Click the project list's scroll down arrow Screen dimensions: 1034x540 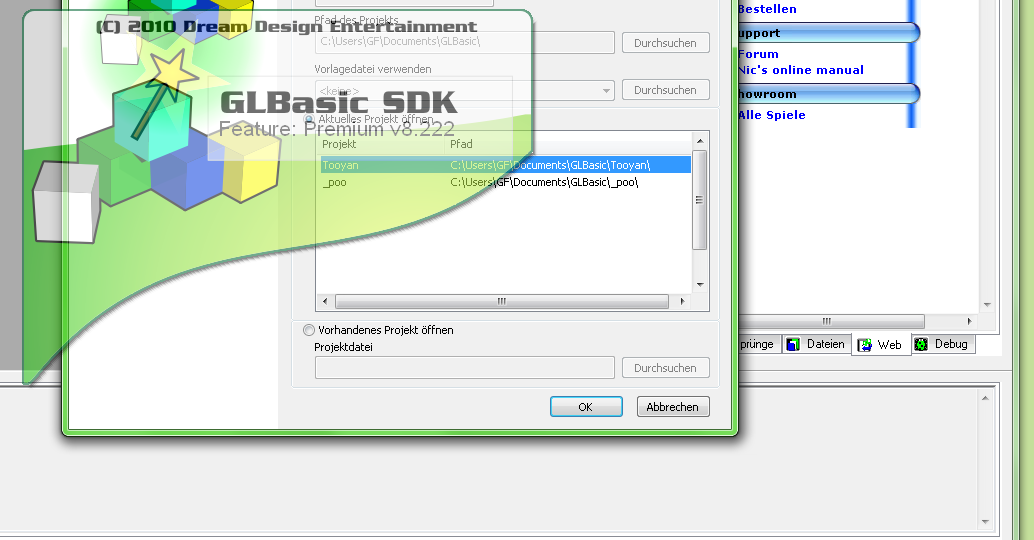pos(700,285)
